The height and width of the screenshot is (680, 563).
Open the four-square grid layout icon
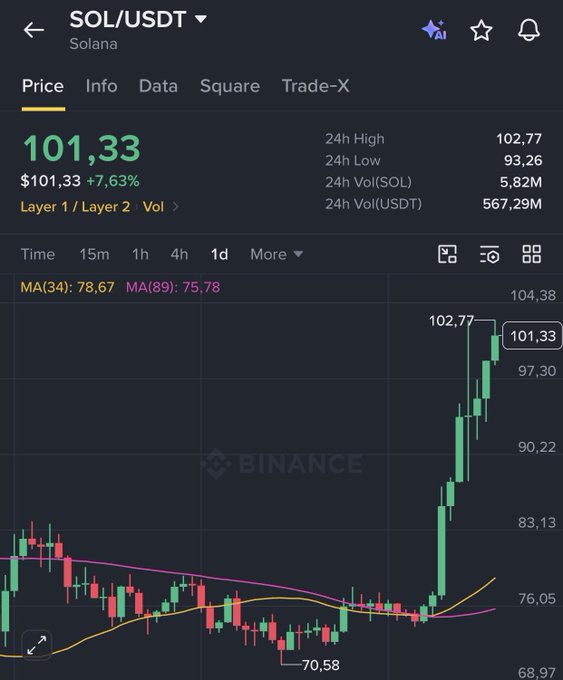[531, 254]
